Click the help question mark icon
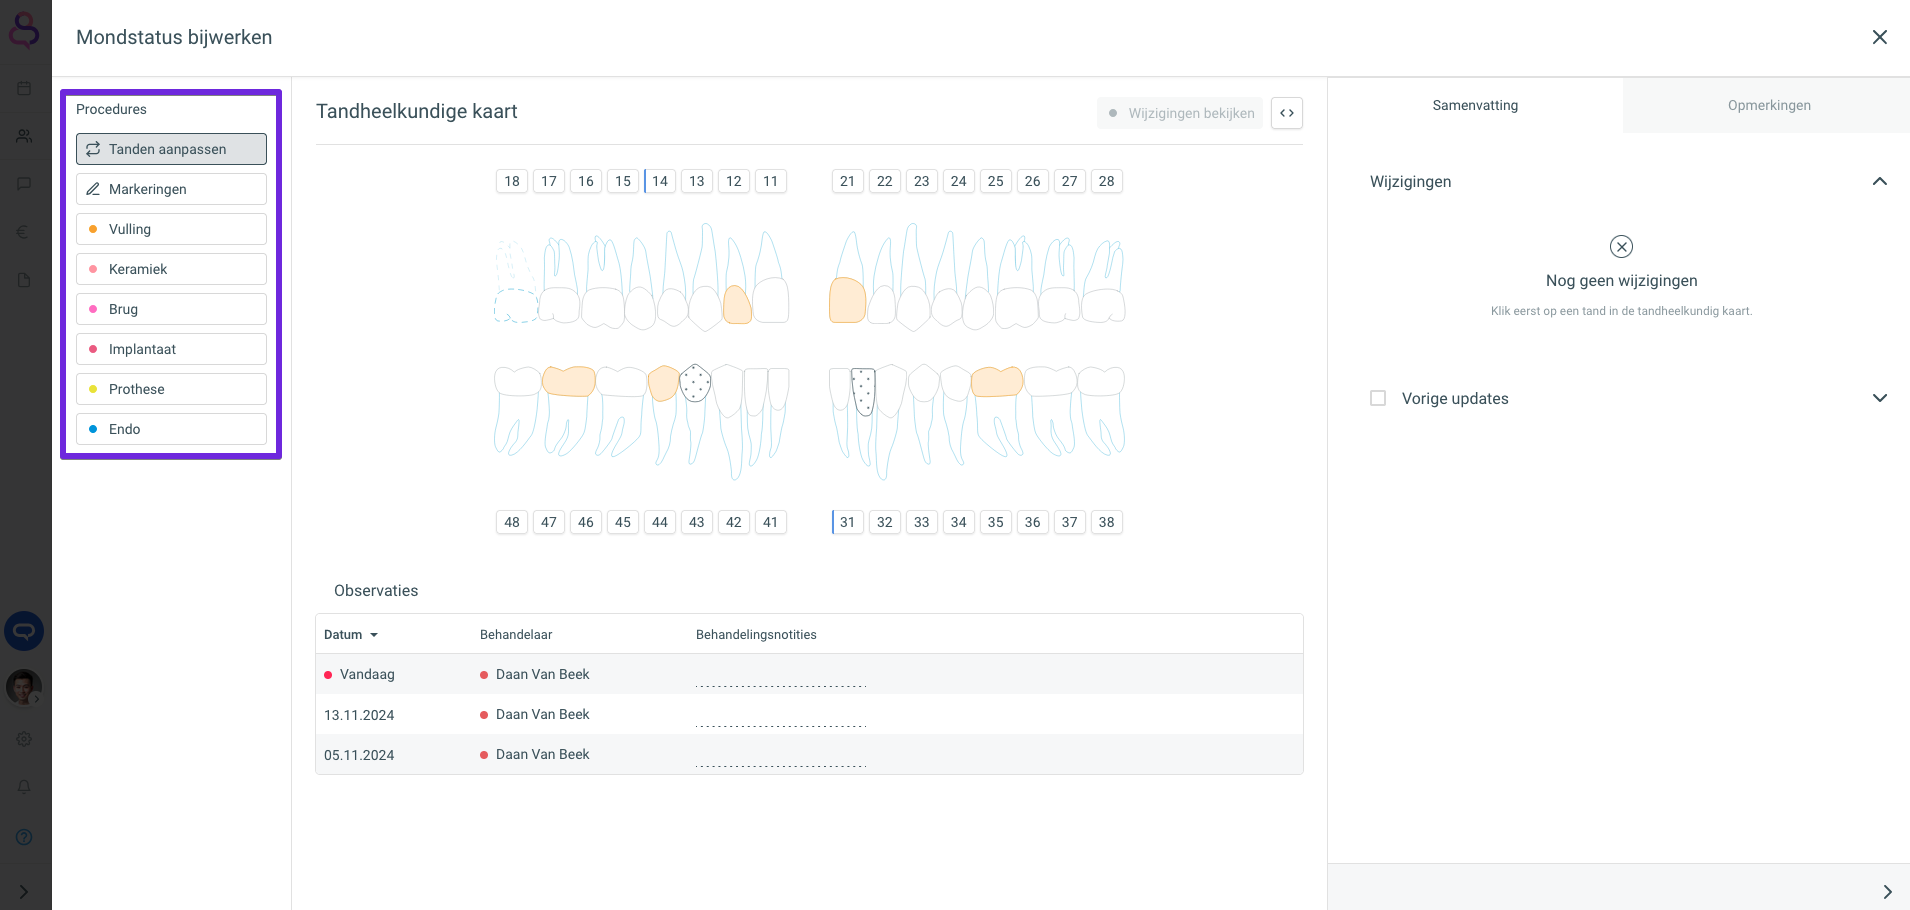Image resolution: width=1910 pixels, height=910 pixels. (24, 837)
